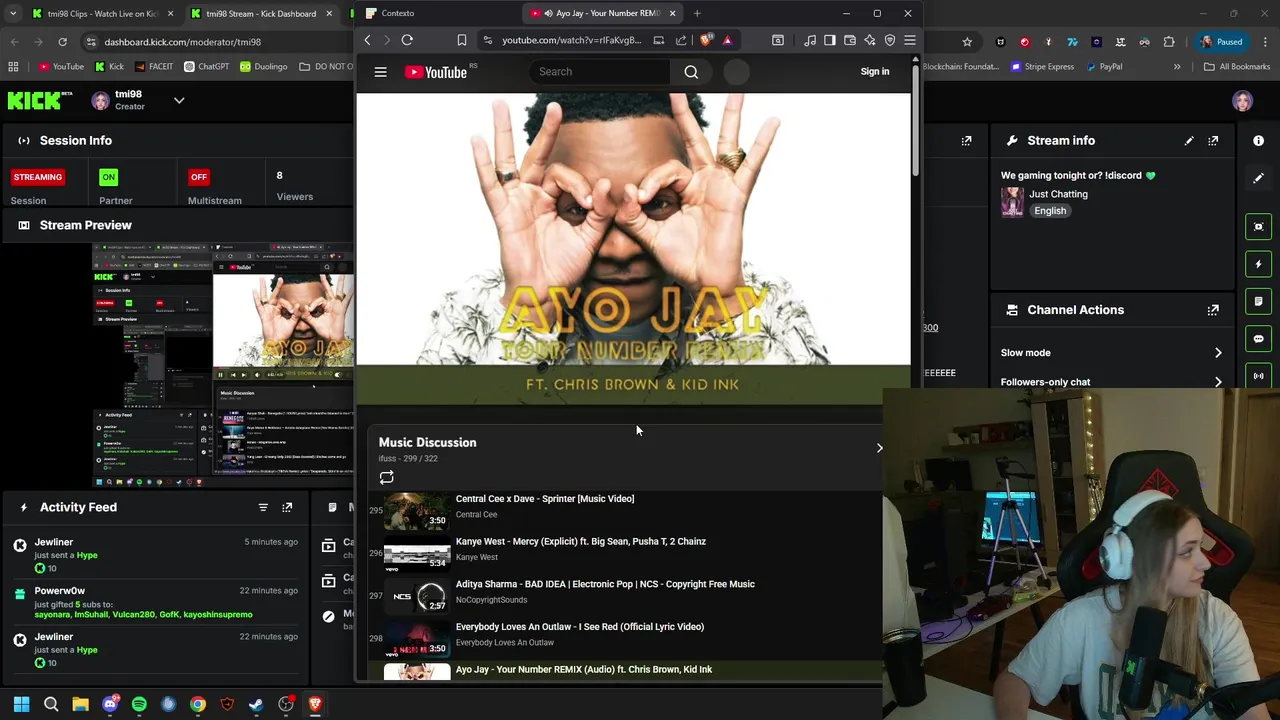Show more bookmarks with the double chevron
1280x720 pixels.
(x=1176, y=67)
